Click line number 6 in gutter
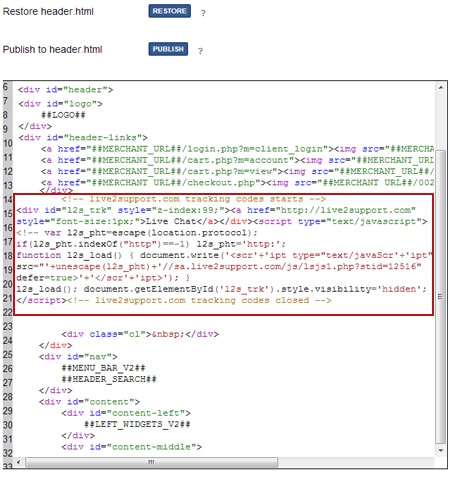 click(6, 87)
